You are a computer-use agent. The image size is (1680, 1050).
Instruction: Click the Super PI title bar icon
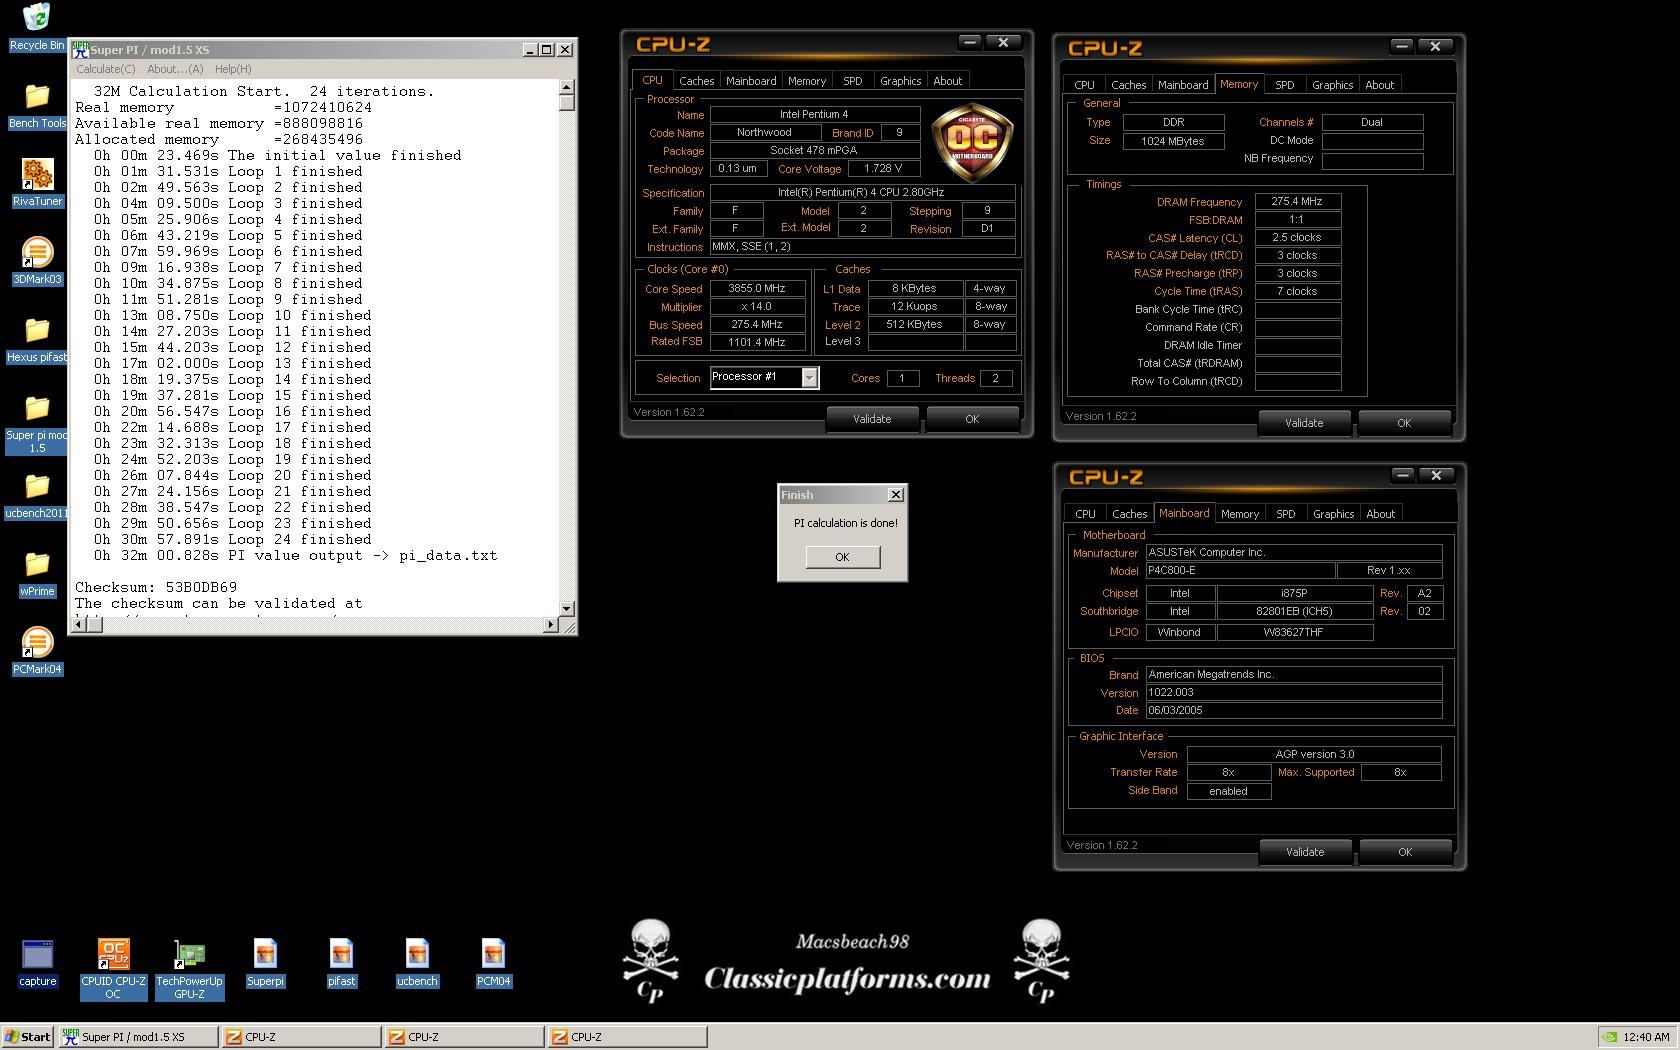80,49
